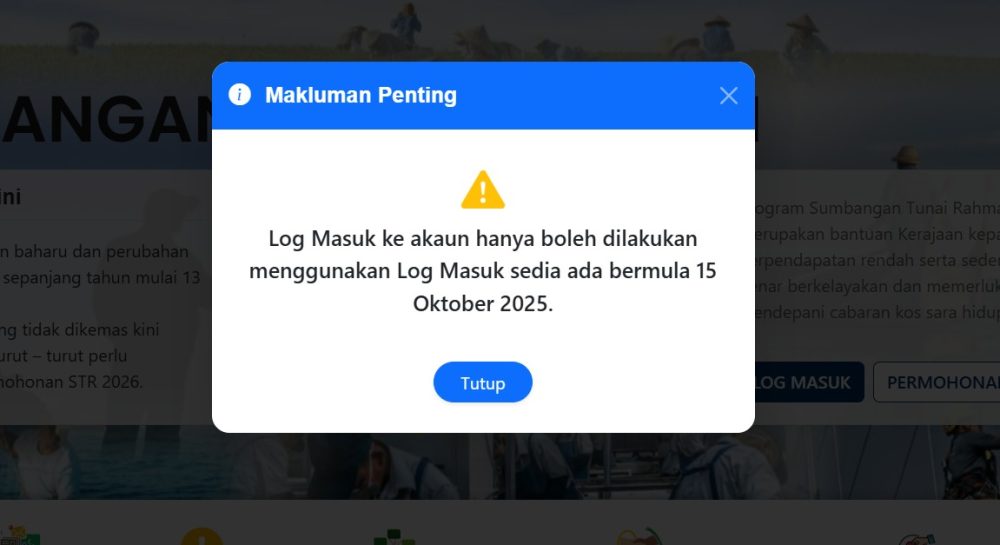Click the Log Masuk announcement message text
The image size is (1000, 545).
point(483,270)
